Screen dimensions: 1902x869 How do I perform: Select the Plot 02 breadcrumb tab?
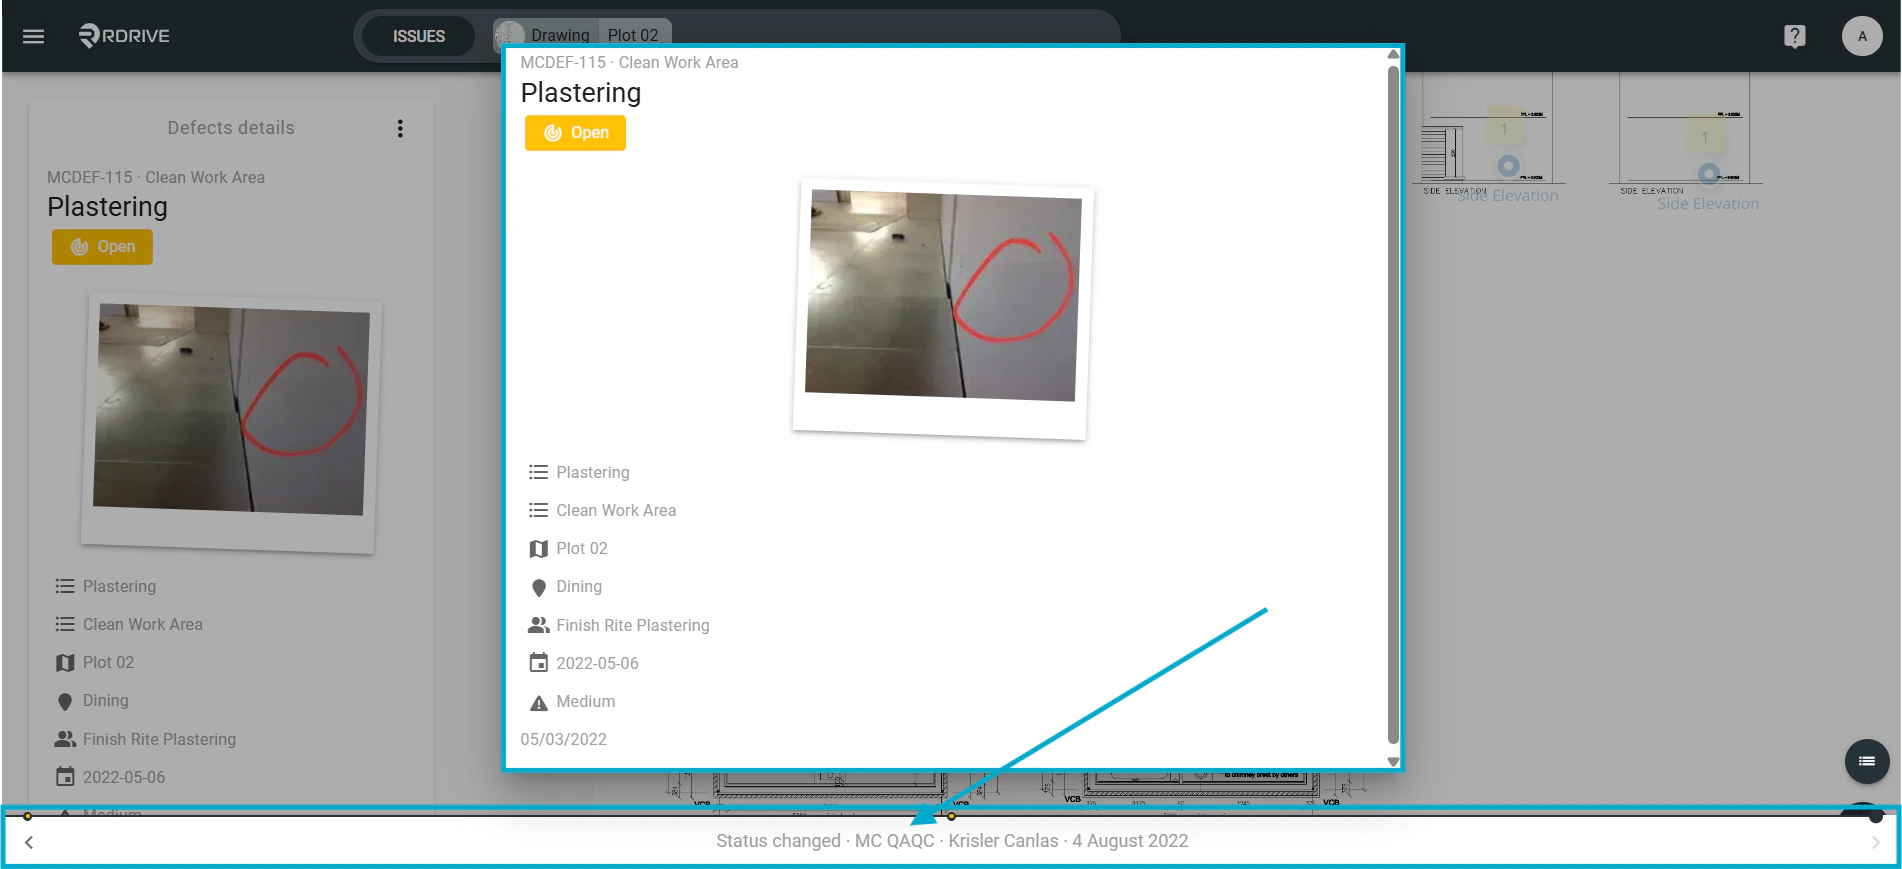point(633,35)
